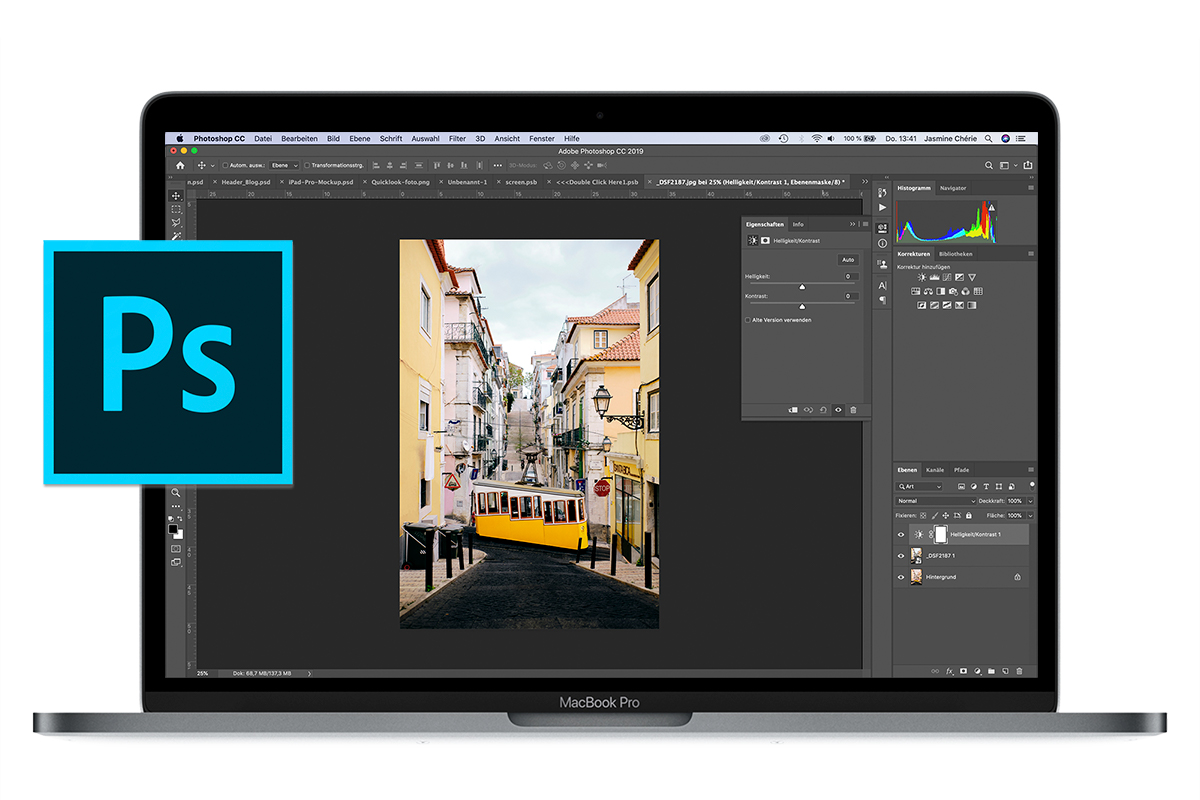Image resolution: width=1200 pixels, height=800 pixels.
Task: Enable the Autom. ausw. checkbox
Action: pos(225,165)
